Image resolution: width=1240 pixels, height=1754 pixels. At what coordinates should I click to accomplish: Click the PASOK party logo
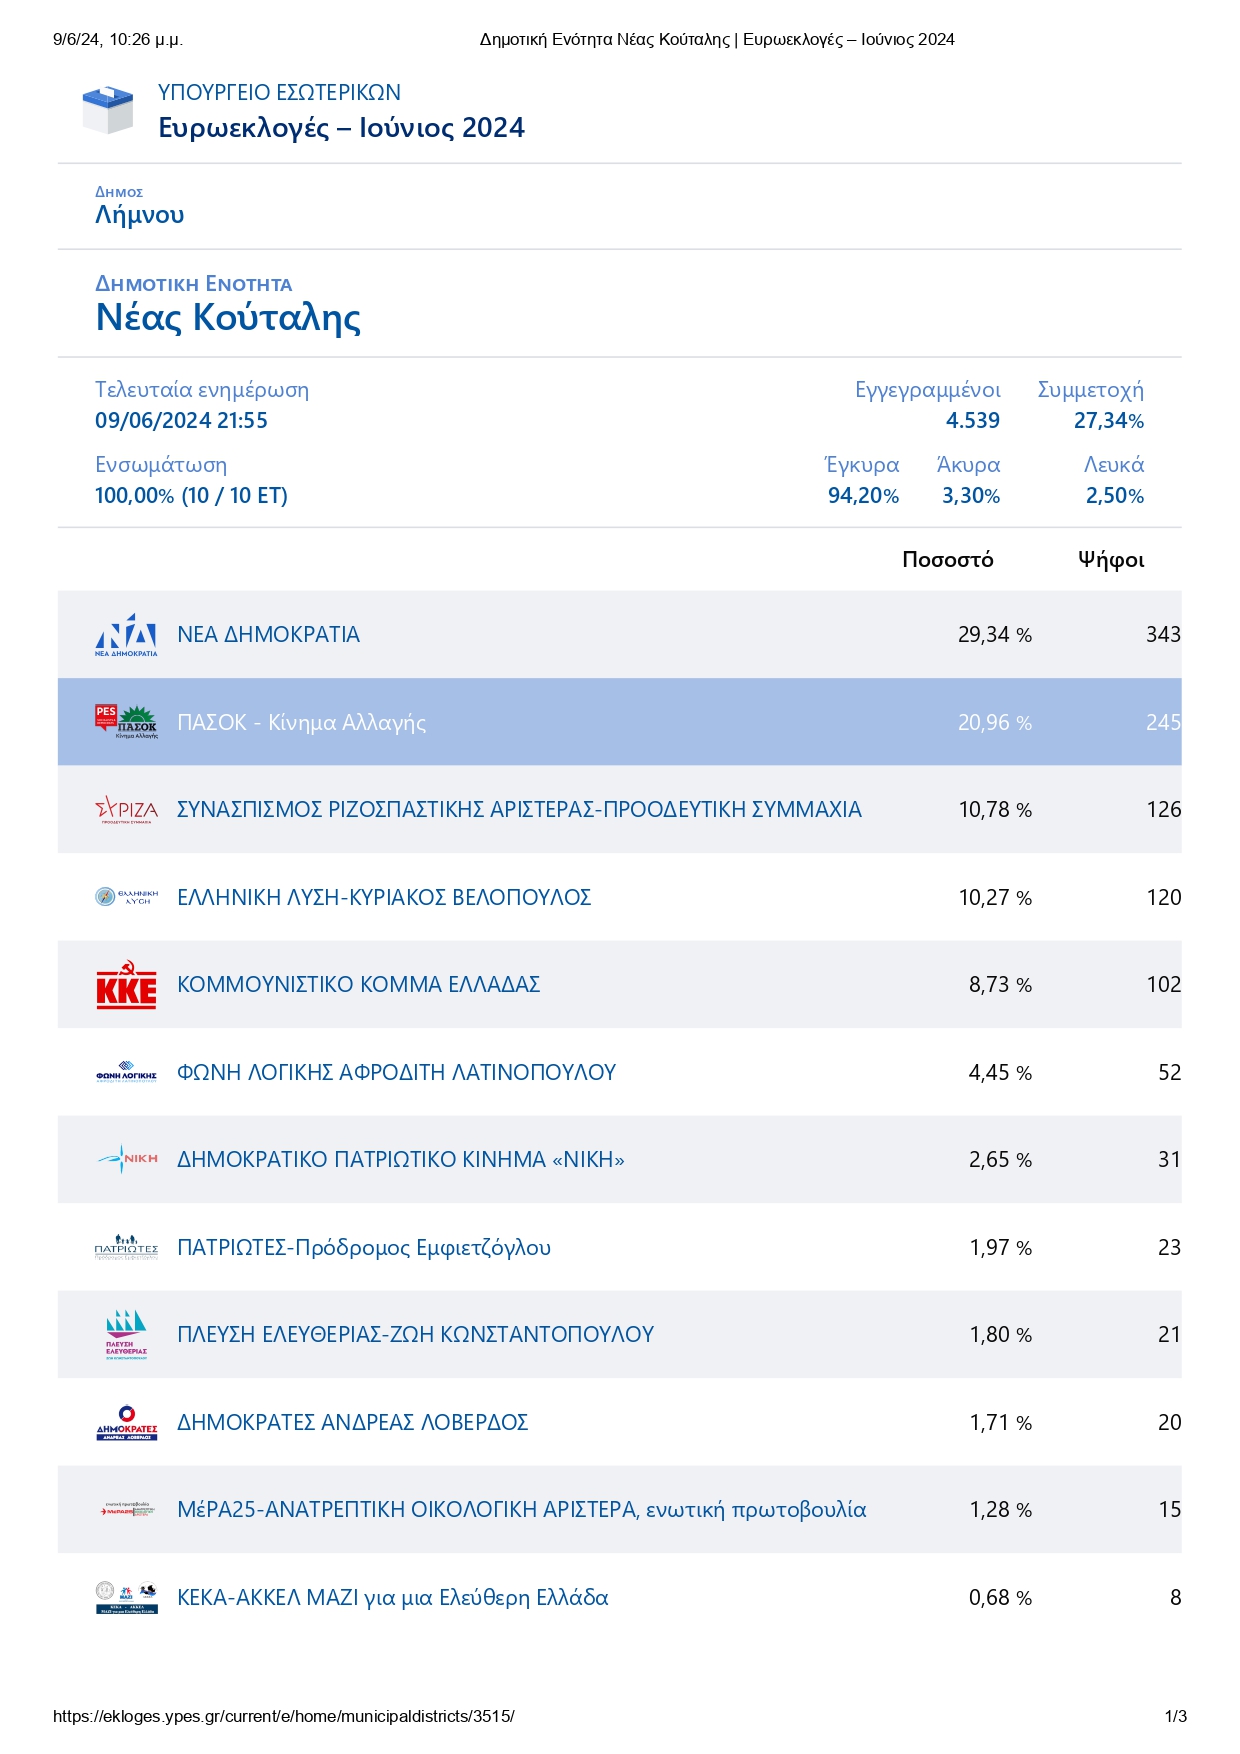(x=126, y=722)
